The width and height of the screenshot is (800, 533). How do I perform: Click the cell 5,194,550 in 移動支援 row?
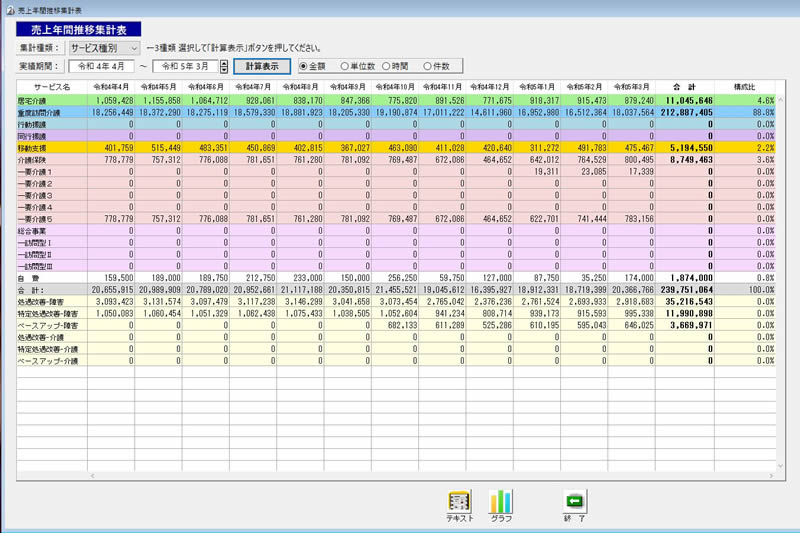pyautogui.click(x=685, y=148)
